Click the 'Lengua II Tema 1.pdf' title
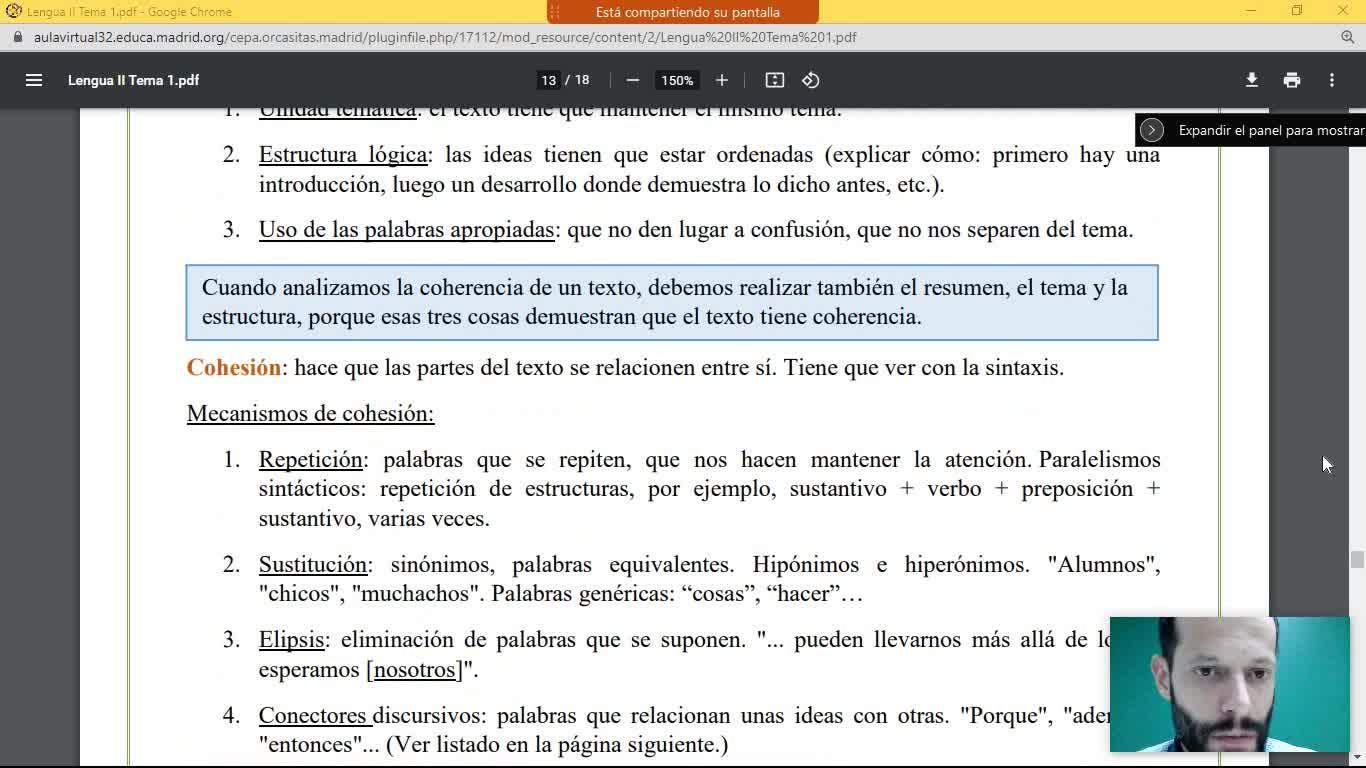Viewport: 1366px width, 768px height. [x=133, y=80]
